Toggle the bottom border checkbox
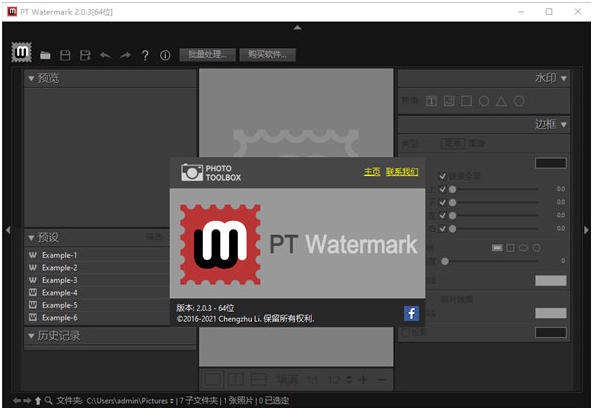This screenshot has height=408, width=593. 442,202
